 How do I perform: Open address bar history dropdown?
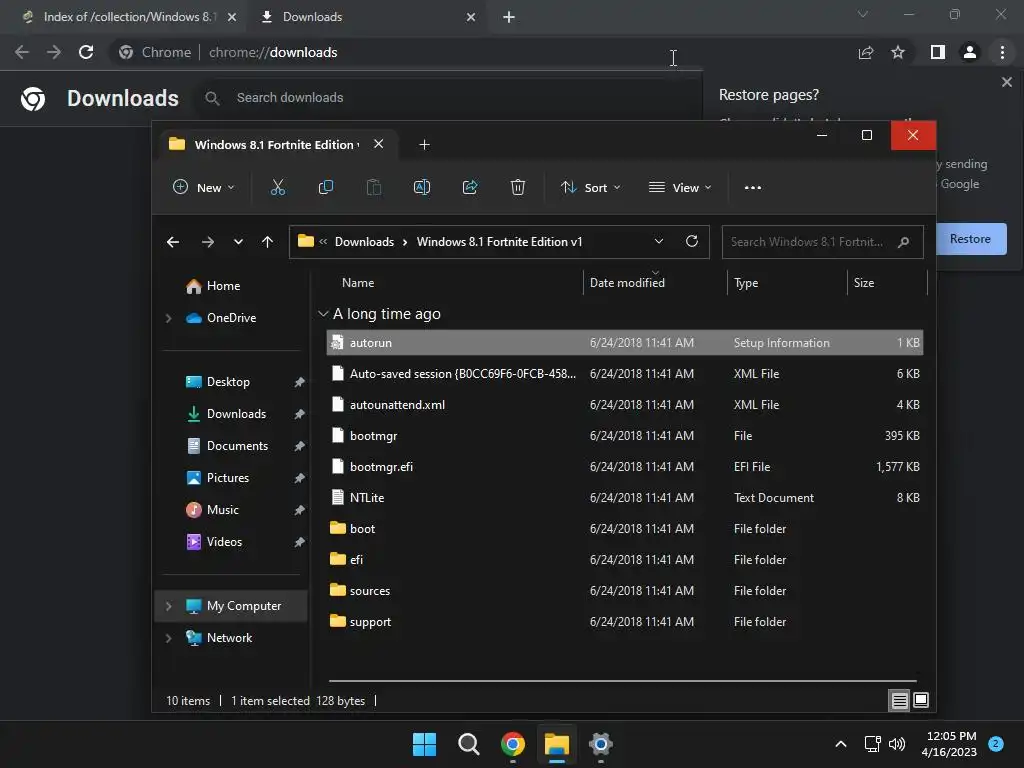click(x=659, y=241)
